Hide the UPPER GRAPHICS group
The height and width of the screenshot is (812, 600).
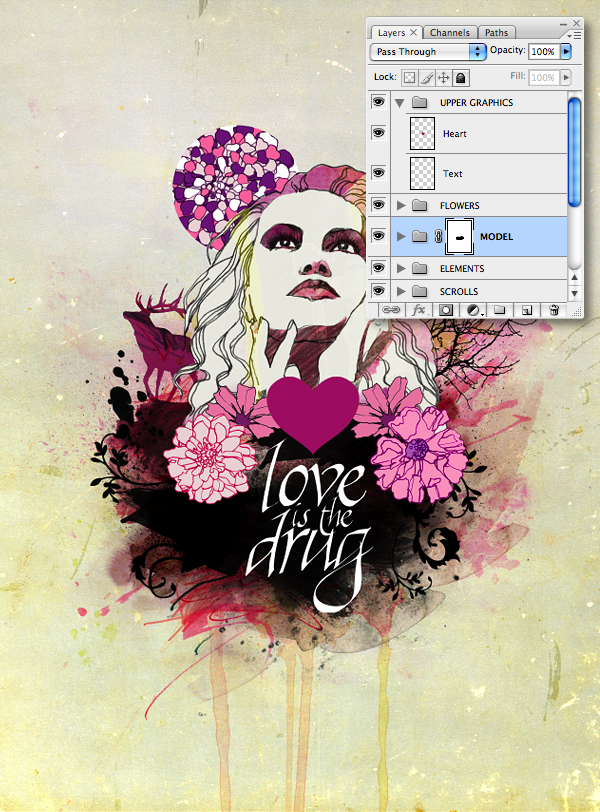(378, 102)
